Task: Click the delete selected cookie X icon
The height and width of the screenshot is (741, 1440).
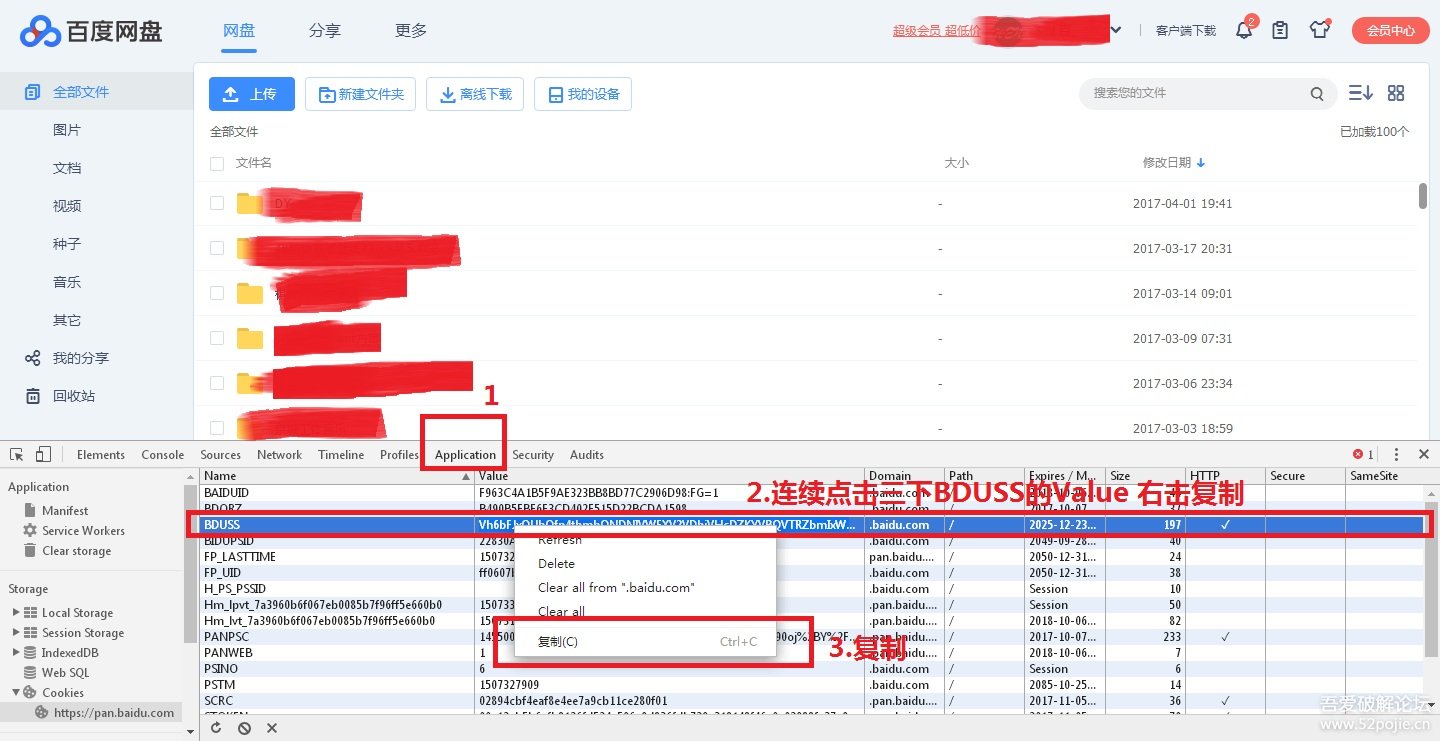Action: coord(271,728)
